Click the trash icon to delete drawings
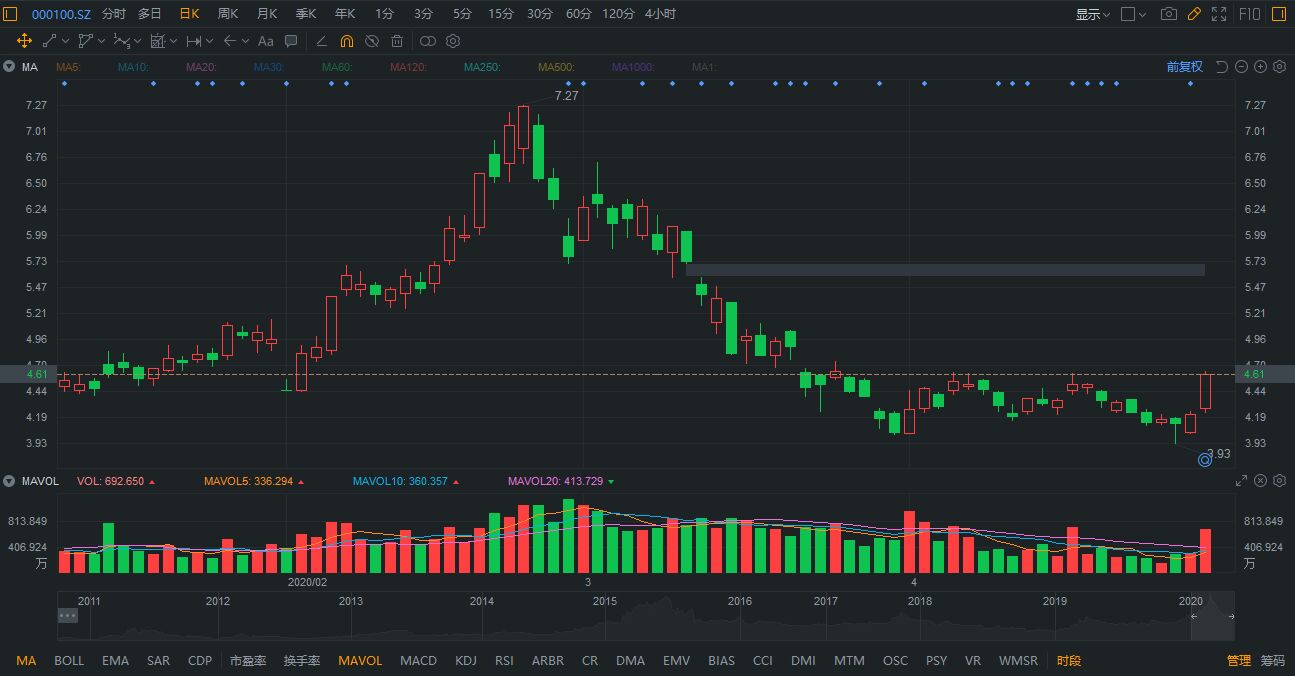The height and width of the screenshot is (676, 1295). (x=397, y=41)
